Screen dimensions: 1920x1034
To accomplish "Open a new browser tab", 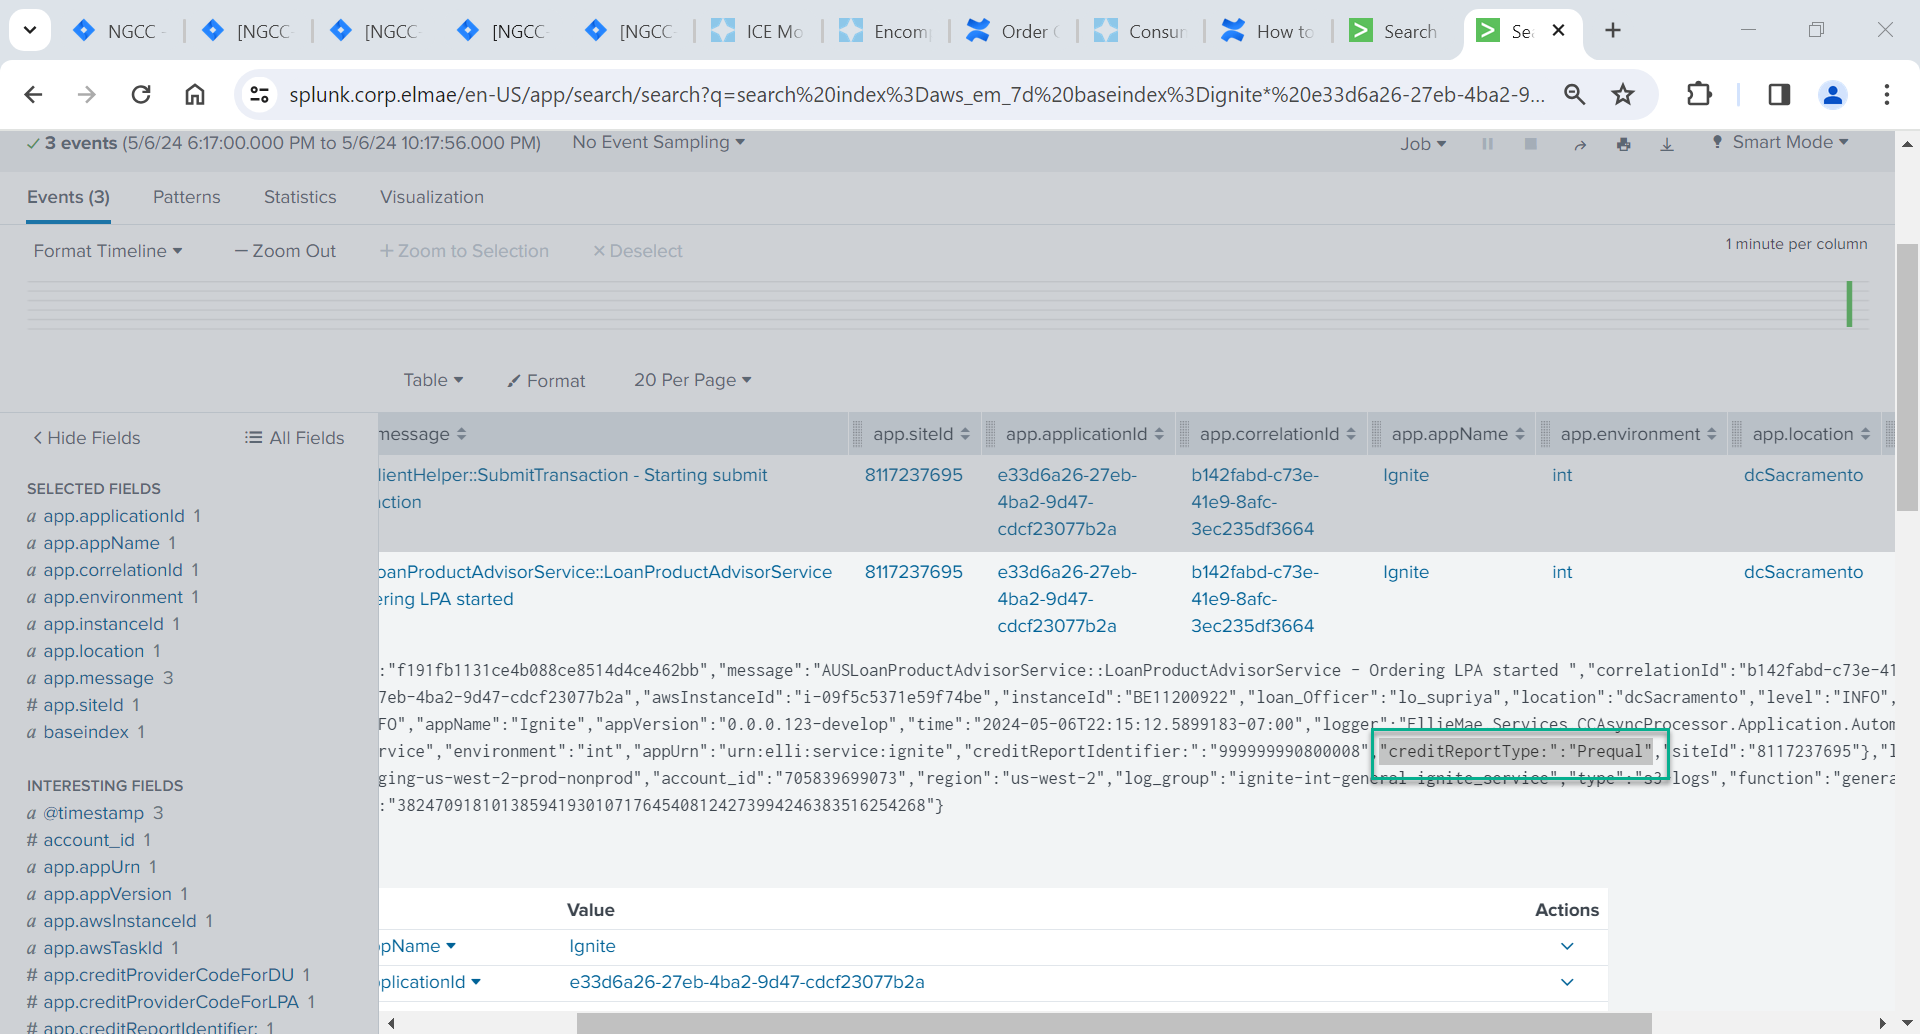I will tap(1613, 30).
